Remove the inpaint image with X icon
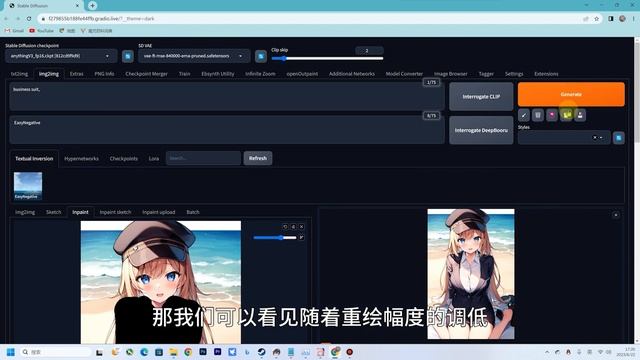Viewport: 640px width, 360px height. 302,227
